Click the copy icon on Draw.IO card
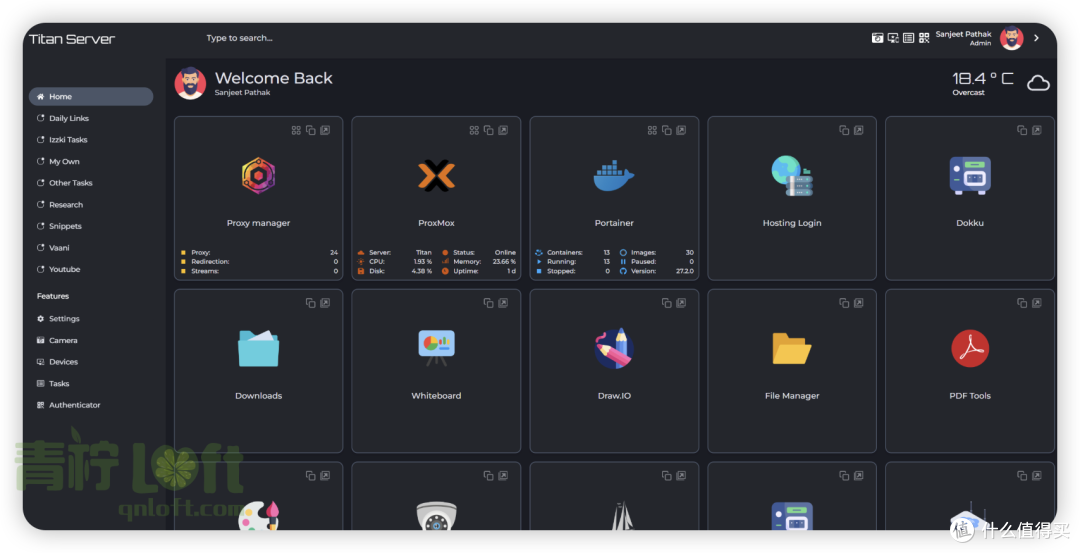The image size is (1080, 553). point(667,303)
